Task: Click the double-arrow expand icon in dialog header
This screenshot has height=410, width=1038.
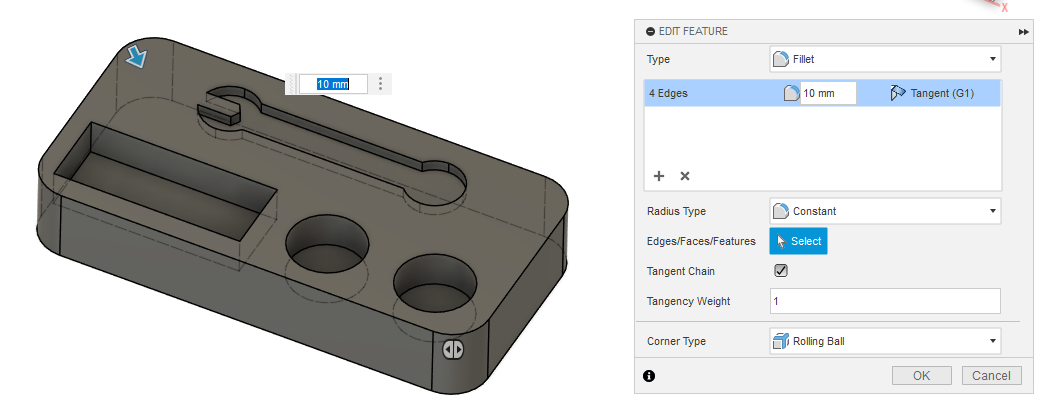Action: [x=1023, y=32]
